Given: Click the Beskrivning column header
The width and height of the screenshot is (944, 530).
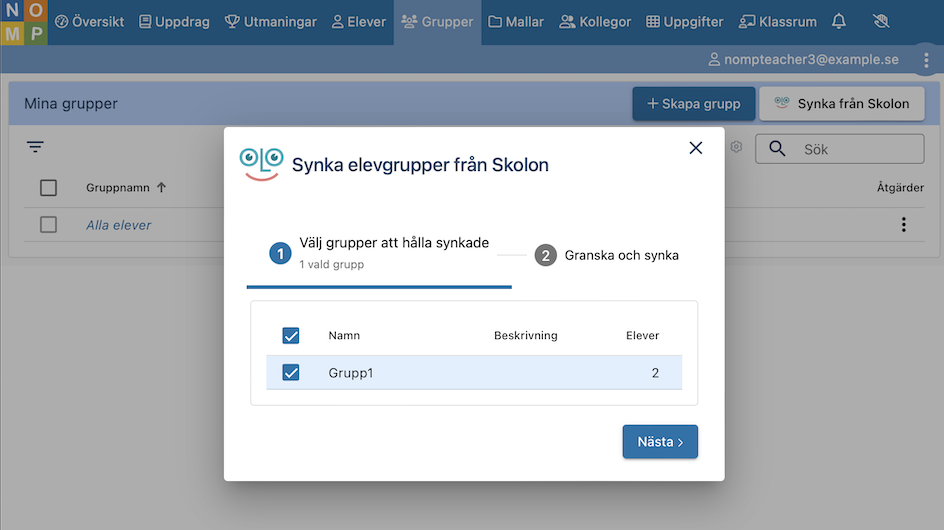Looking at the screenshot, I should tap(526, 335).
